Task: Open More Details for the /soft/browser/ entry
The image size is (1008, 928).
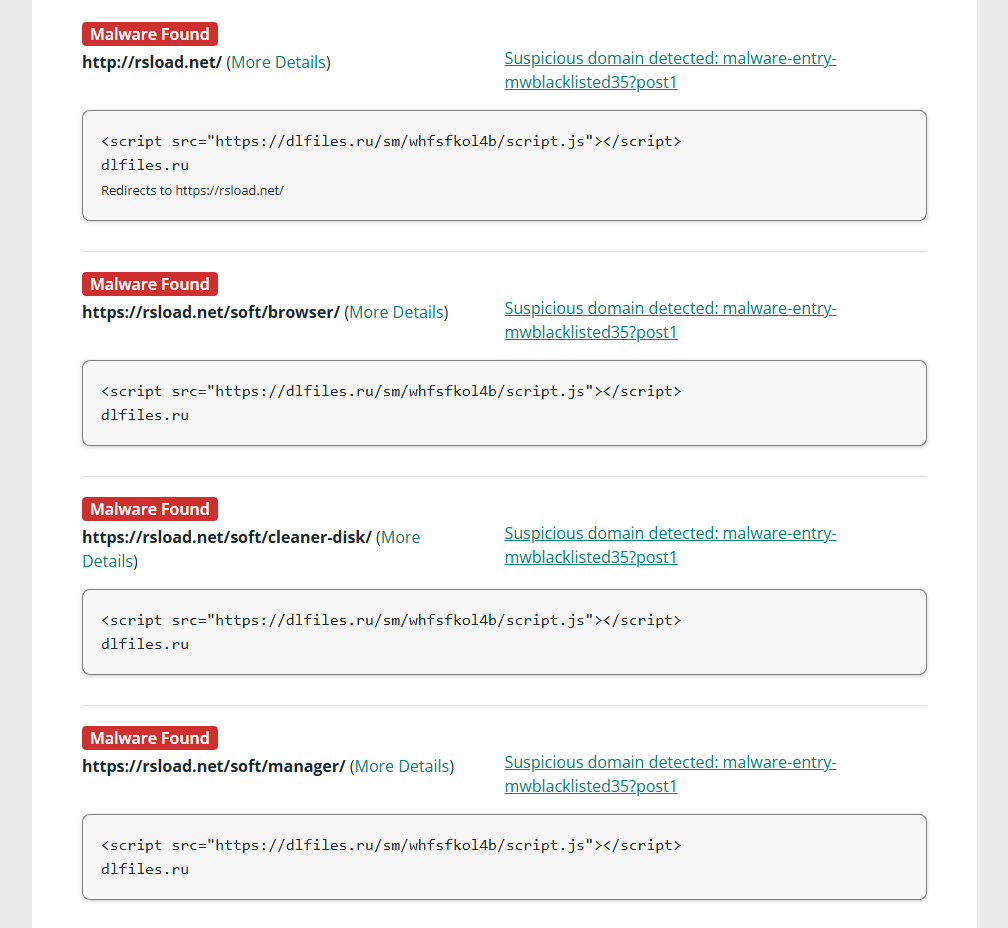Action: click(396, 312)
